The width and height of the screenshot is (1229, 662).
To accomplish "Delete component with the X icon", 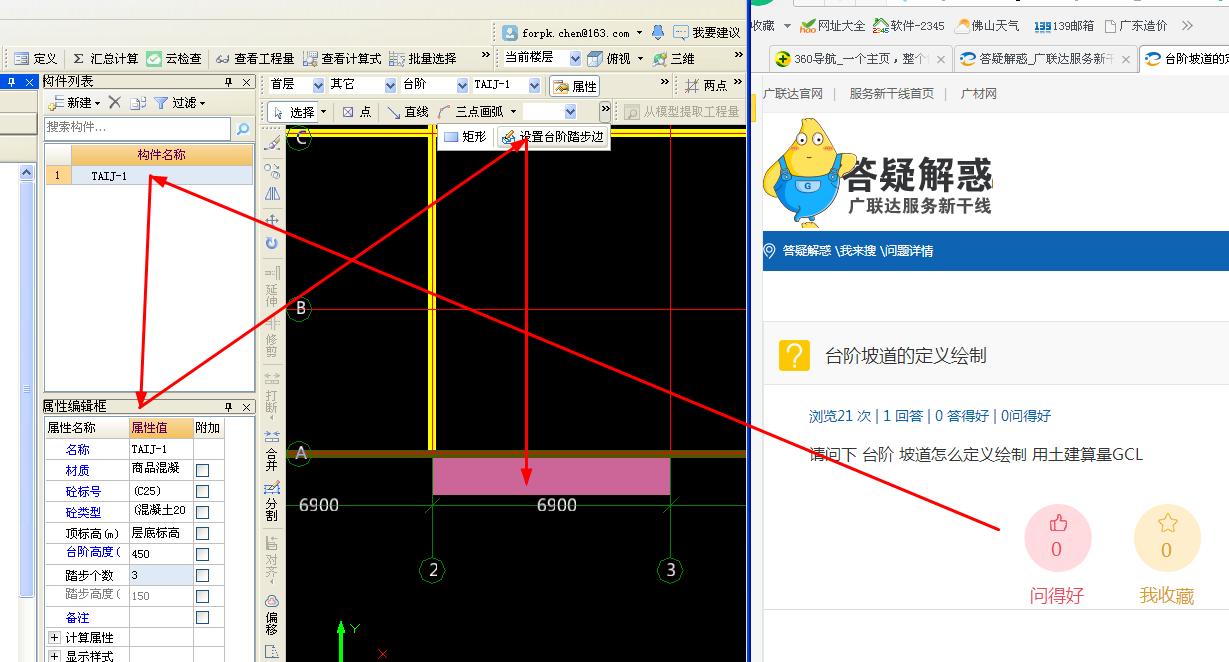I will [114, 103].
